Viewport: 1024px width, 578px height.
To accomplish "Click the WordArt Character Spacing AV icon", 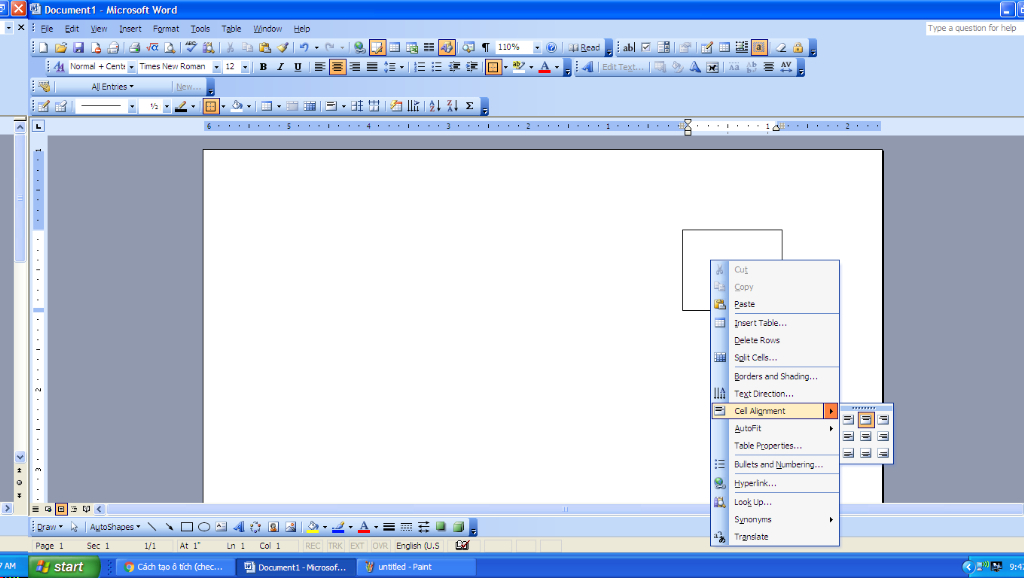I will coord(786,67).
